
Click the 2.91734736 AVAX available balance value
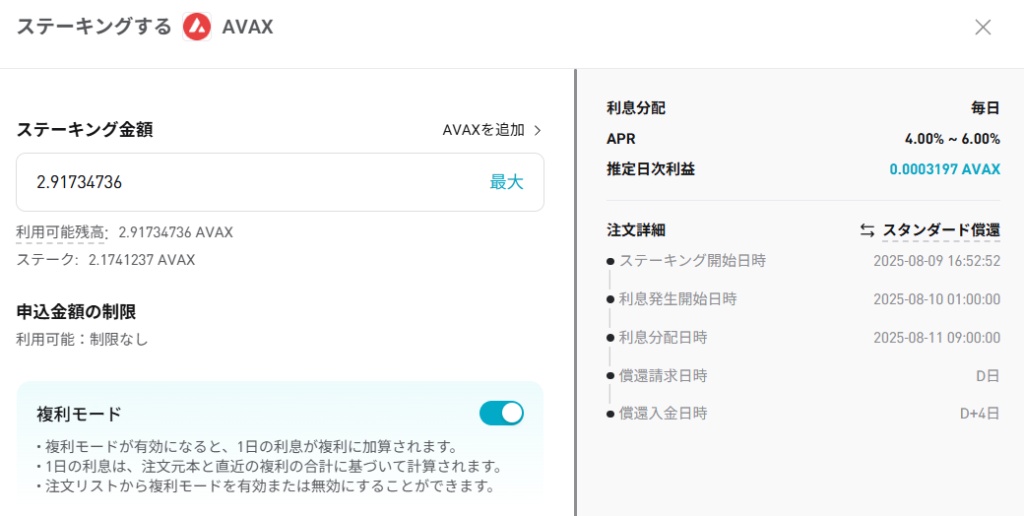(x=176, y=232)
